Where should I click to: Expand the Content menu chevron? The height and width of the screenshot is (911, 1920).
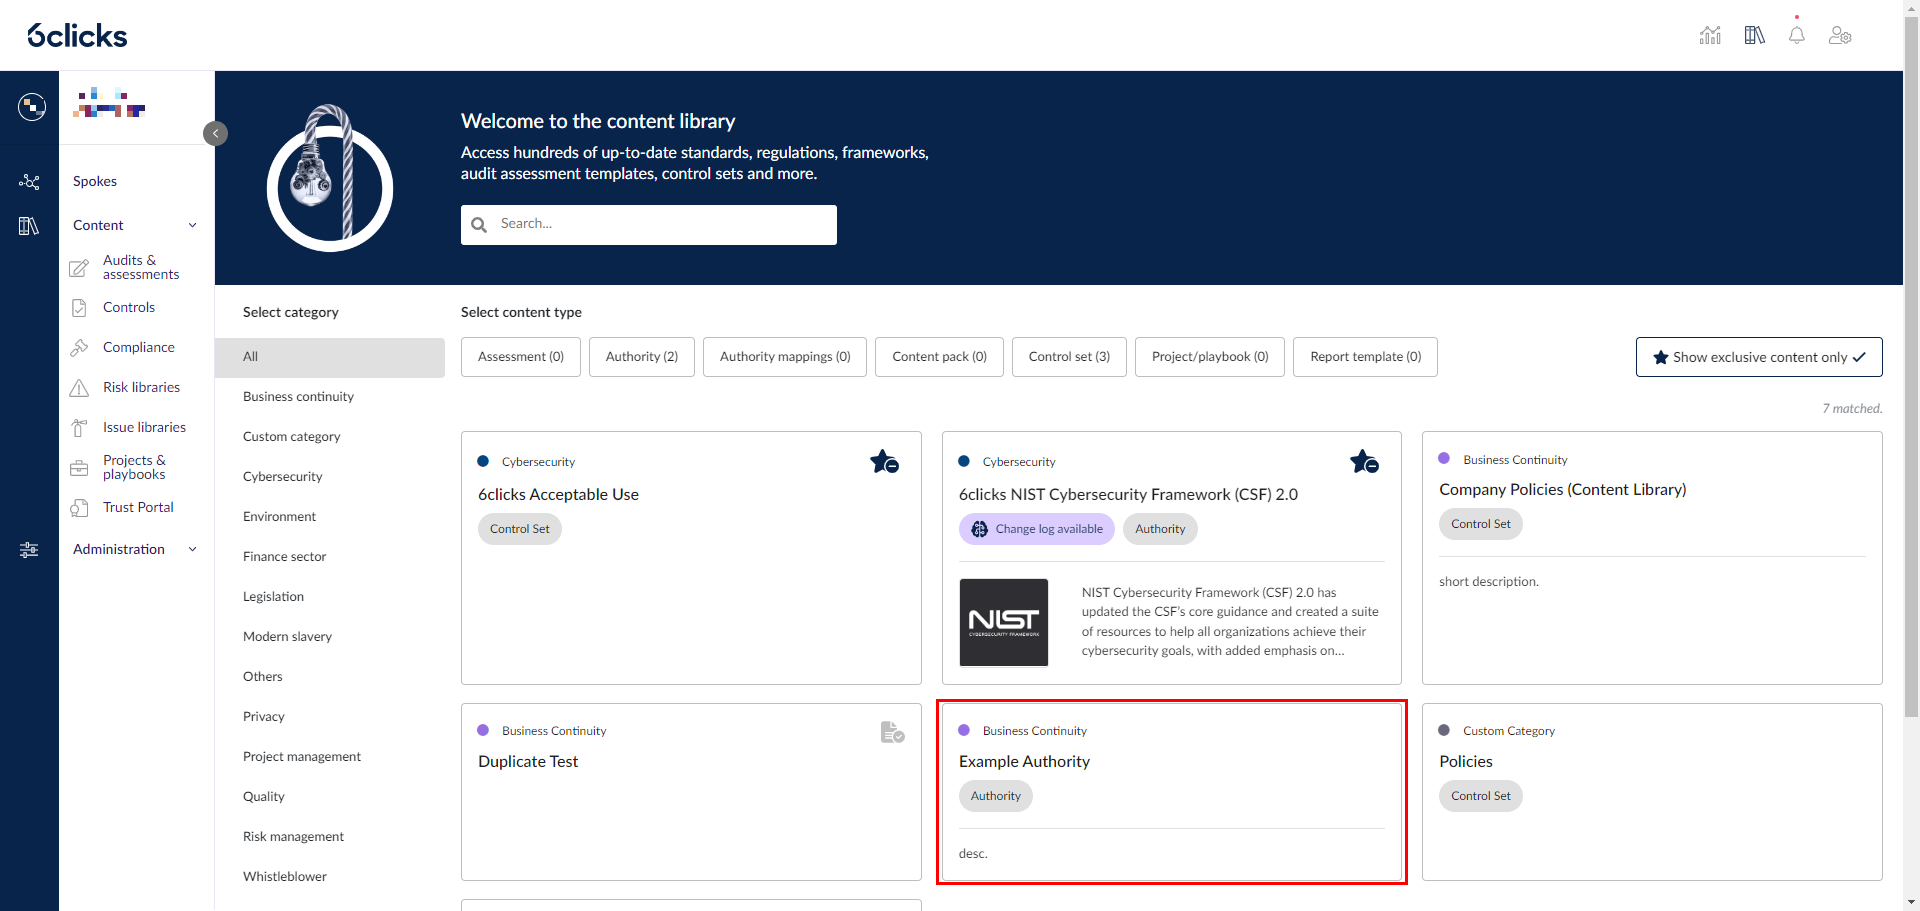click(193, 225)
